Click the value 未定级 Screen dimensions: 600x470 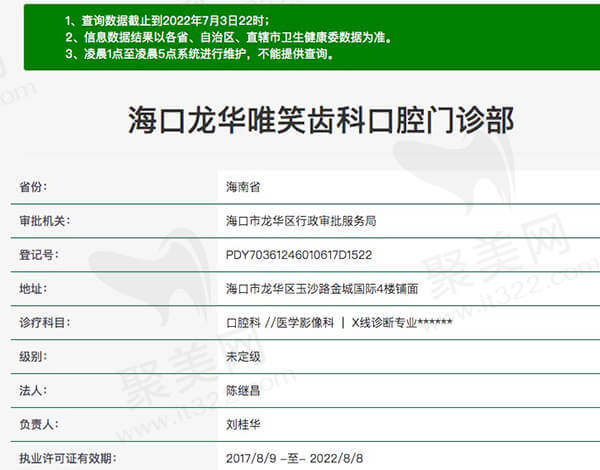click(x=243, y=357)
